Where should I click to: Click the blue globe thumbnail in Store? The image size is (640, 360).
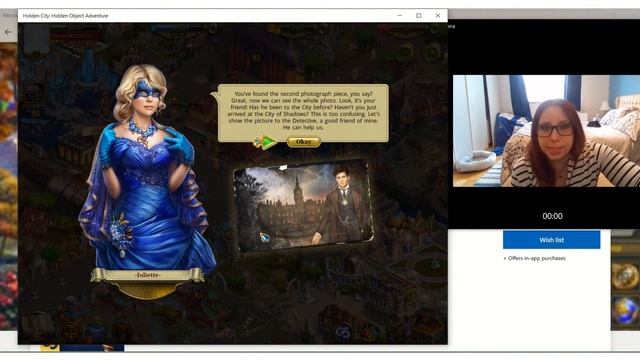[625, 311]
